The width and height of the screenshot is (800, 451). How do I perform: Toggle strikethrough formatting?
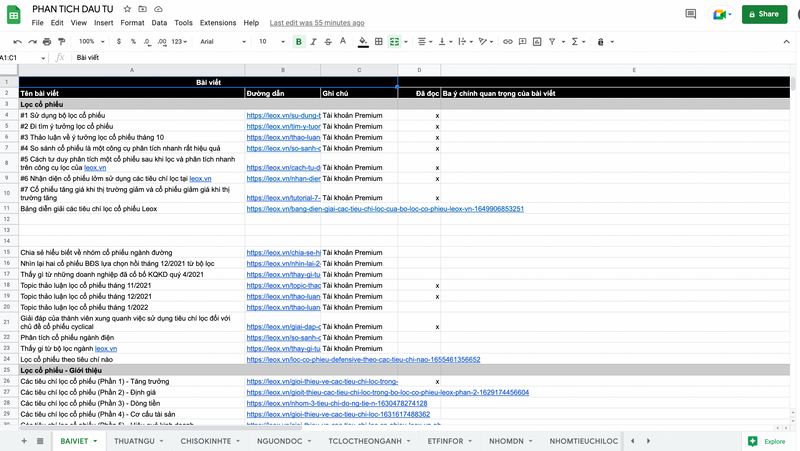click(x=328, y=42)
